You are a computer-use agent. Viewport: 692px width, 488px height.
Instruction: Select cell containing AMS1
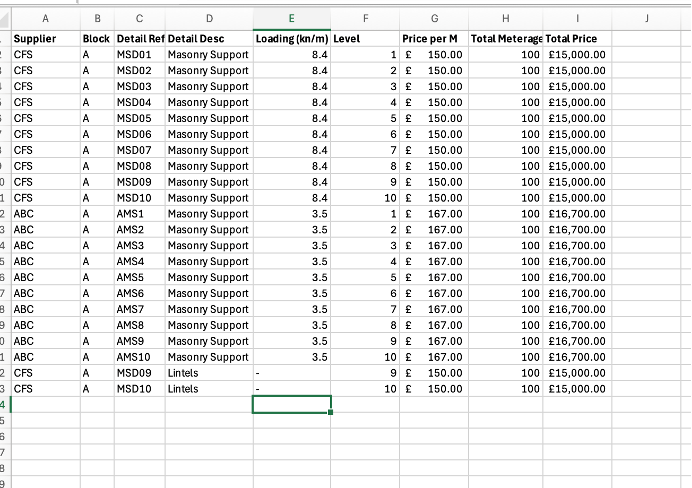pos(140,214)
